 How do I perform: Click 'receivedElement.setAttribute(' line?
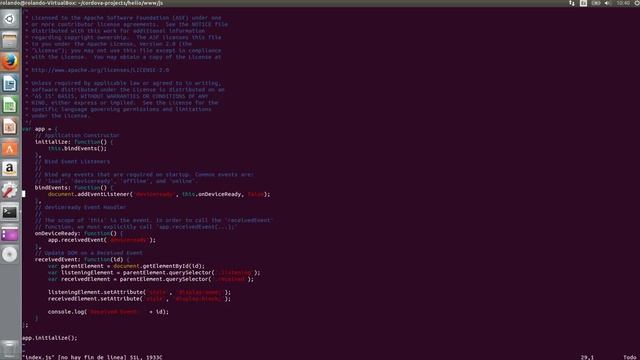pyautogui.click(x=140, y=299)
